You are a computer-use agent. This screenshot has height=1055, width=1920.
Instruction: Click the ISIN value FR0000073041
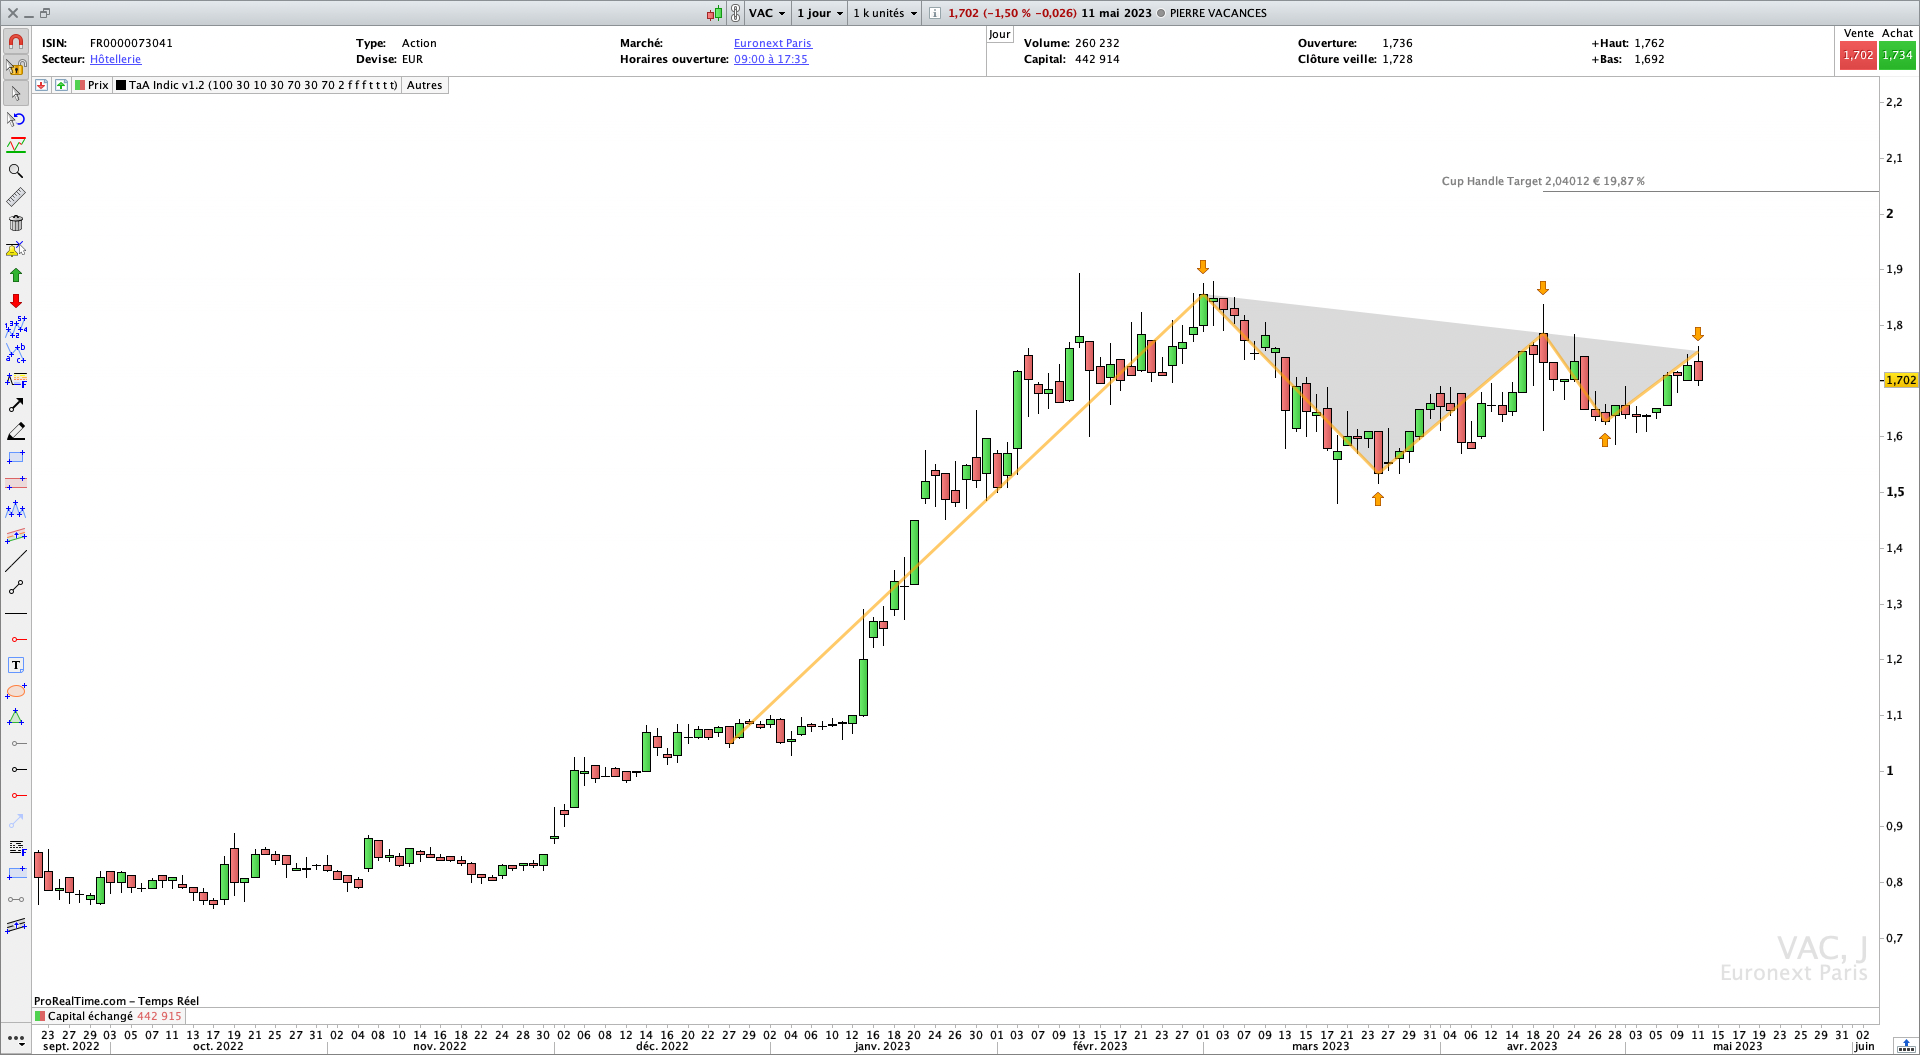131,43
